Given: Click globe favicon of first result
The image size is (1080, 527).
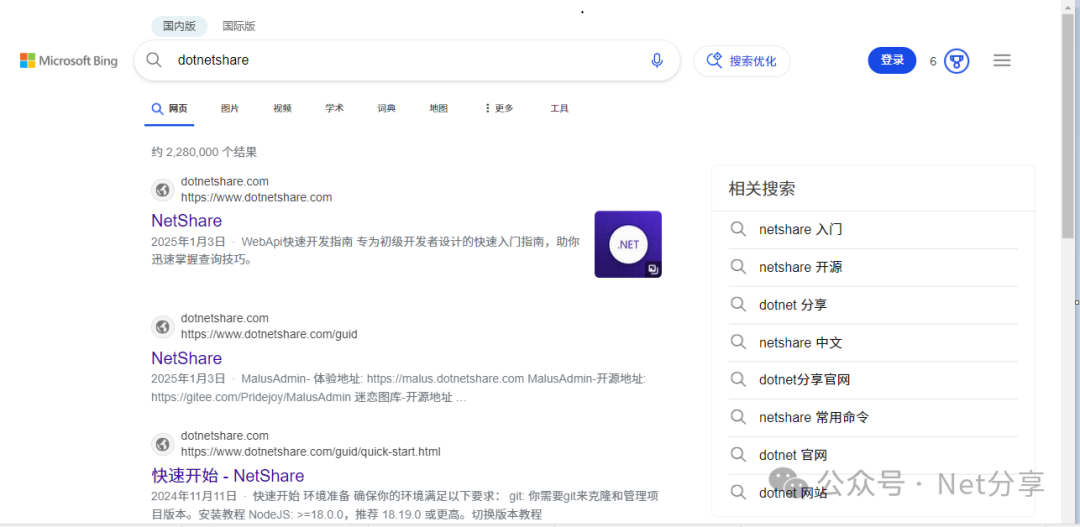Looking at the screenshot, I should pyautogui.click(x=163, y=189).
